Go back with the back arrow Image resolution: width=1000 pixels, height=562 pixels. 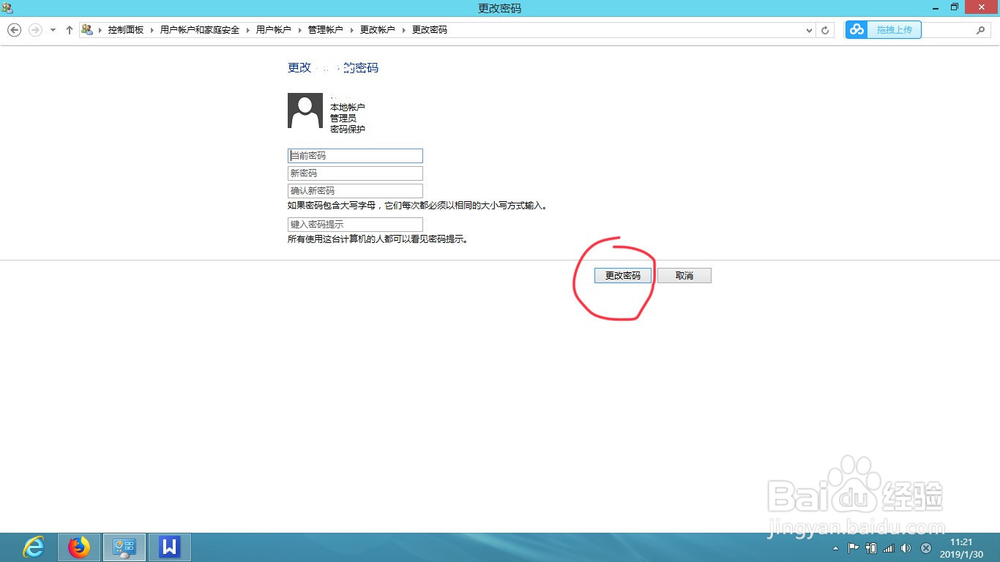14,30
